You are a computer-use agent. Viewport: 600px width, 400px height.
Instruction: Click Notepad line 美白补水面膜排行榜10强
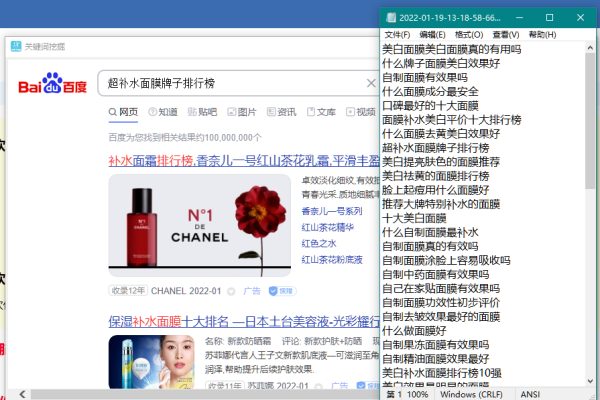442,373
